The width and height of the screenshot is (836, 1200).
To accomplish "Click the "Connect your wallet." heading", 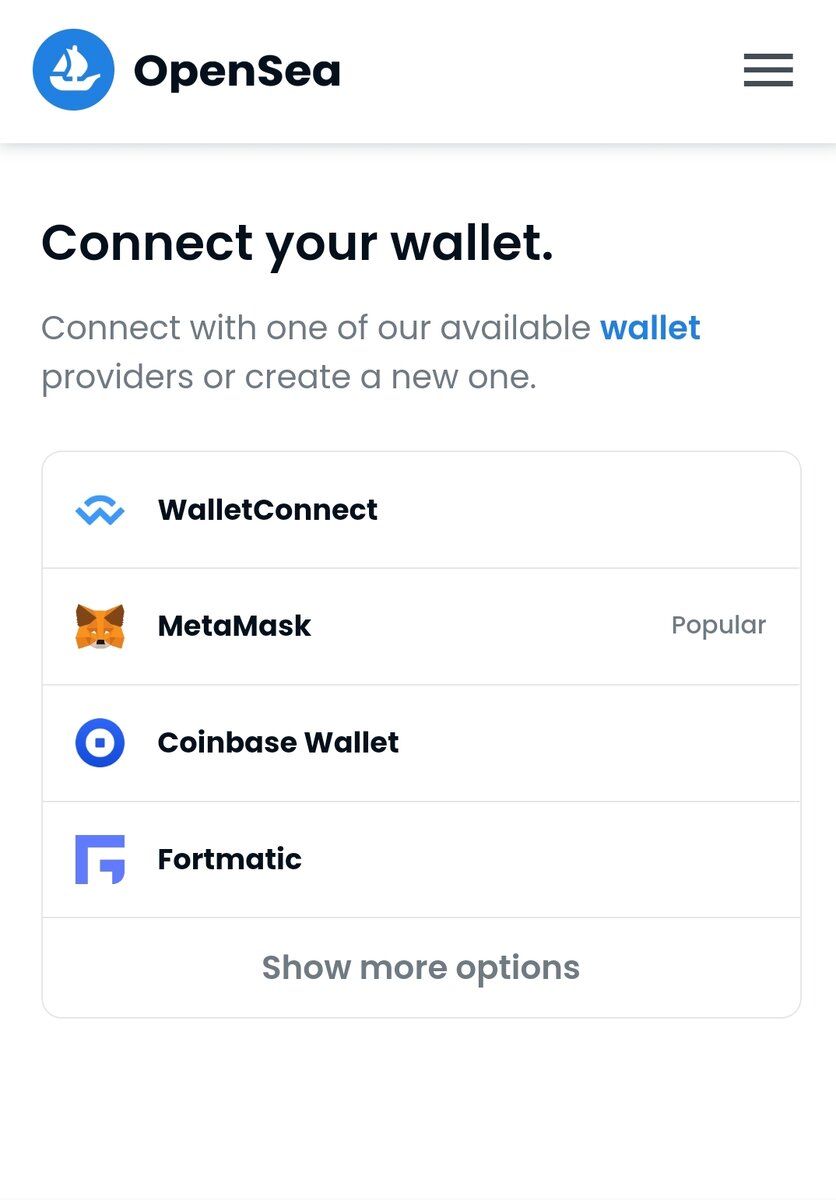I will (x=297, y=245).
